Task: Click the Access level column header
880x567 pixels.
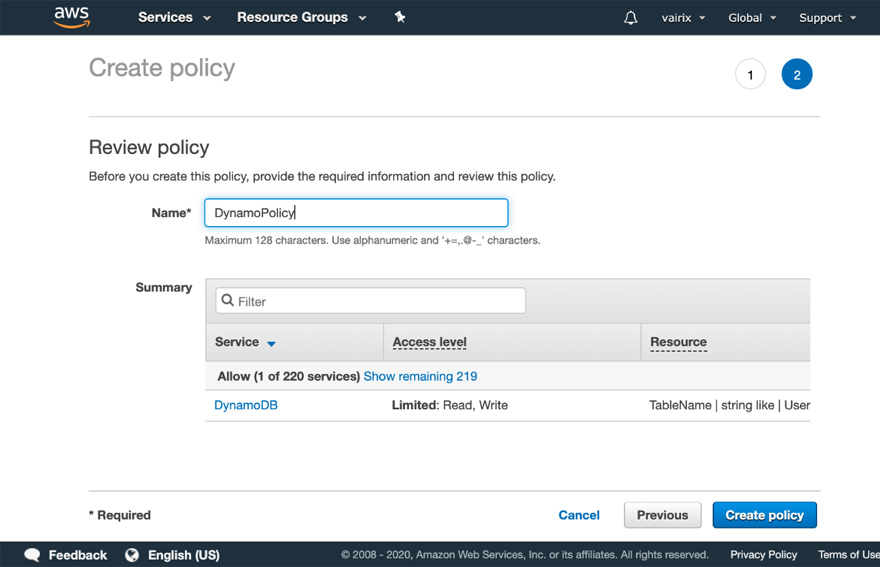Action: [x=429, y=342]
